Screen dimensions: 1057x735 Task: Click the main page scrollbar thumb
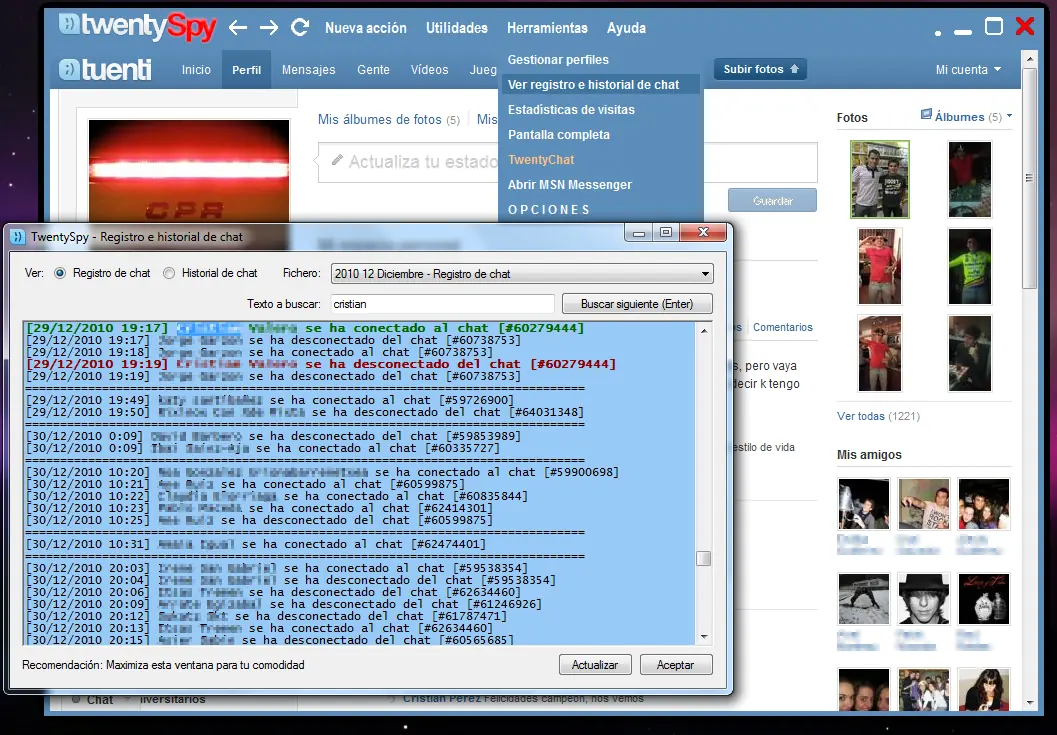coord(1029,178)
